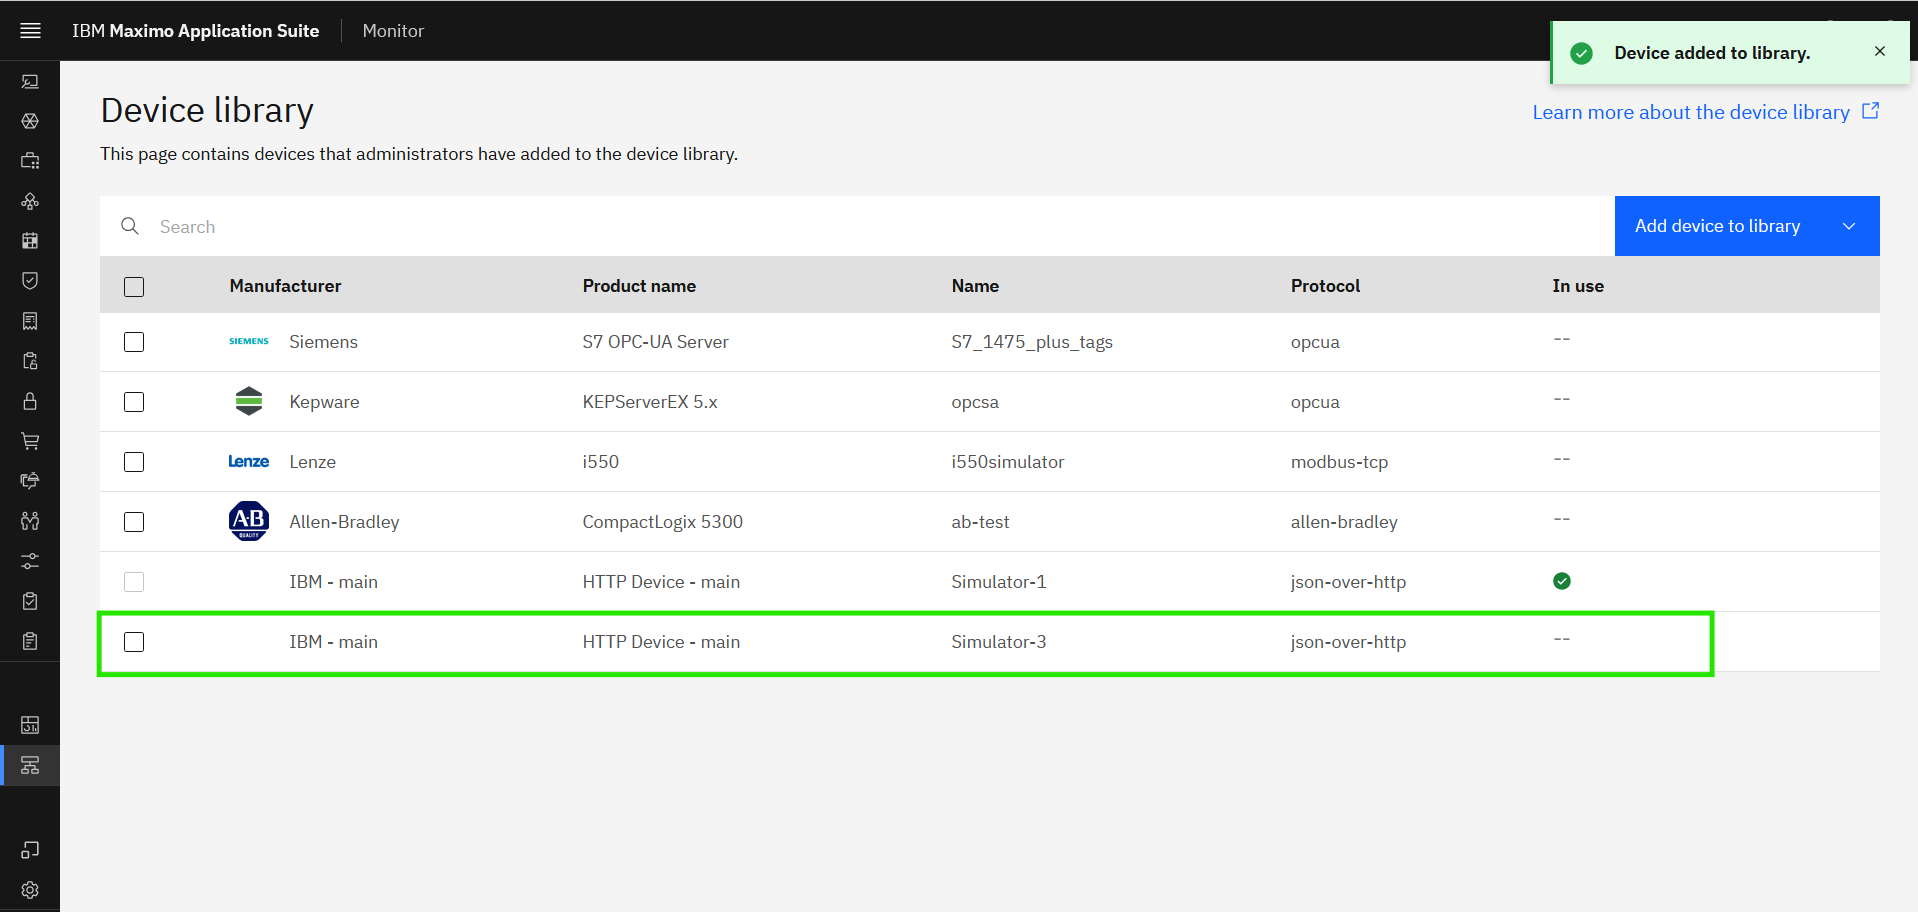Click the Simulator-1 row checkbox
This screenshot has width=1918, height=912.
[134, 582]
